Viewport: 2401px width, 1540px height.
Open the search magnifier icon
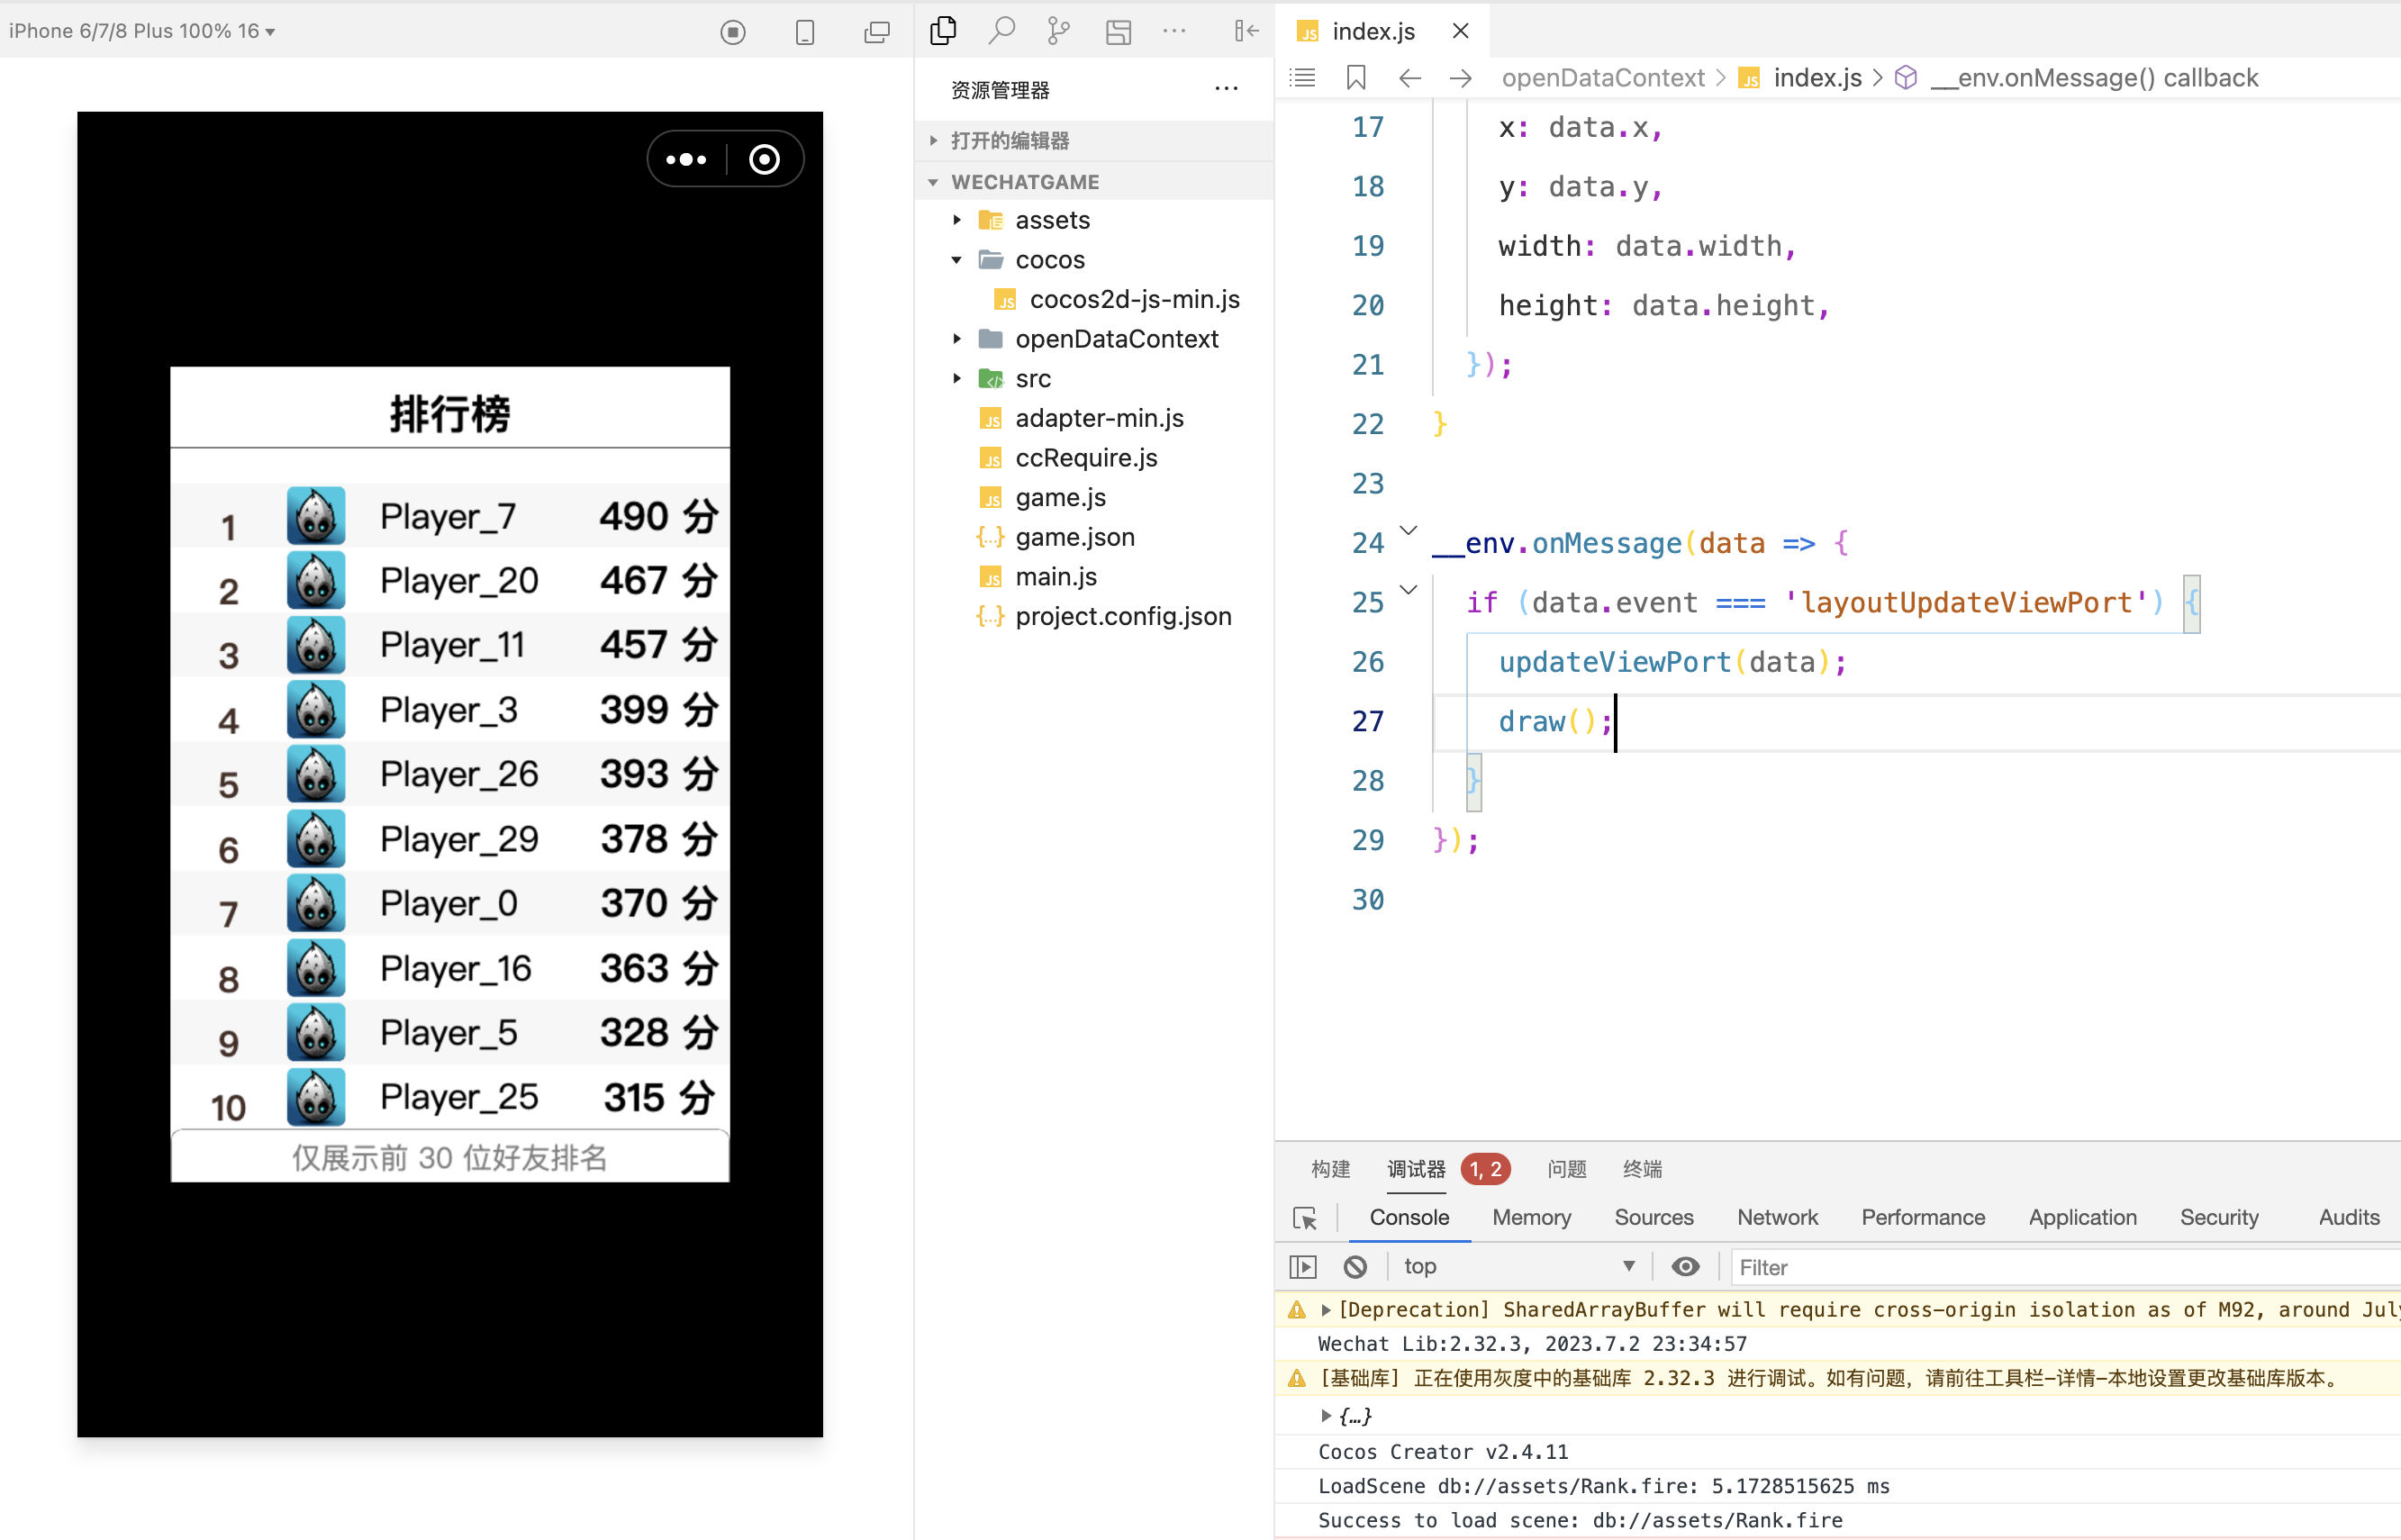tap(1001, 31)
